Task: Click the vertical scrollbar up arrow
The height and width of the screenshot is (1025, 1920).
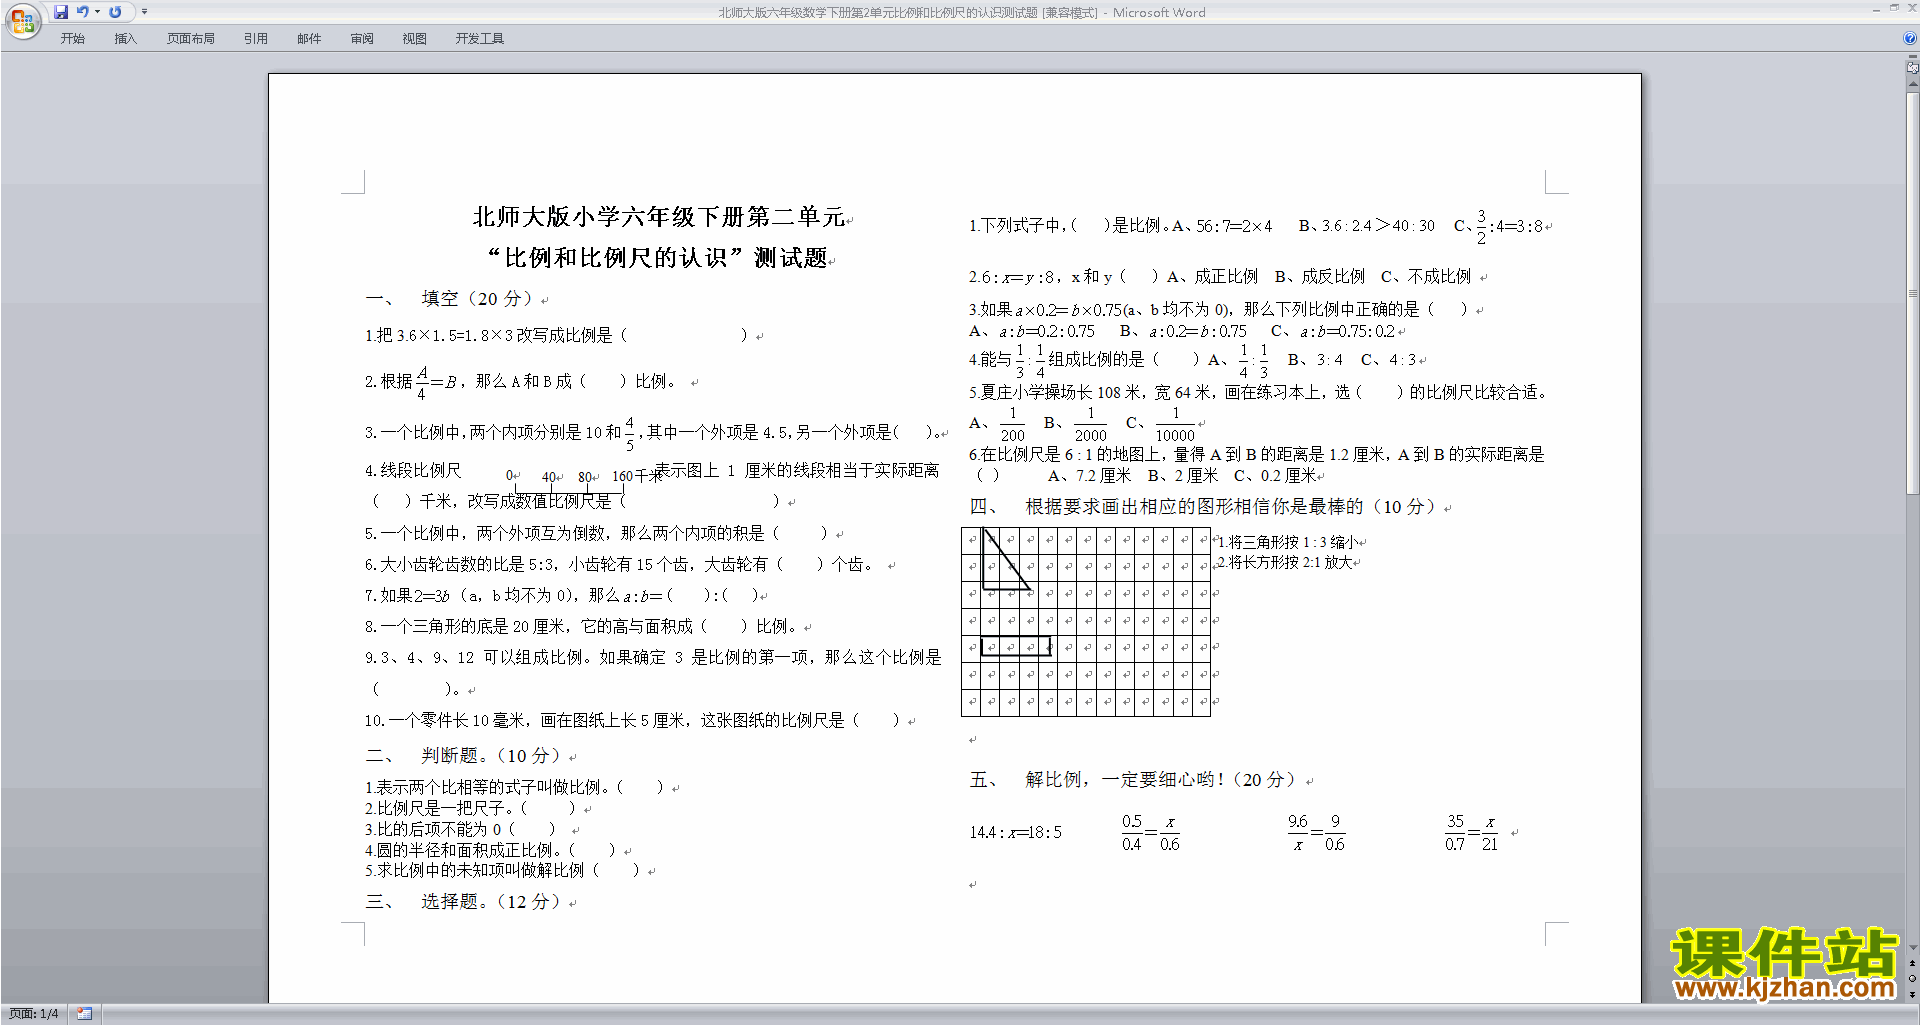Action: (x=1913, y=84)
